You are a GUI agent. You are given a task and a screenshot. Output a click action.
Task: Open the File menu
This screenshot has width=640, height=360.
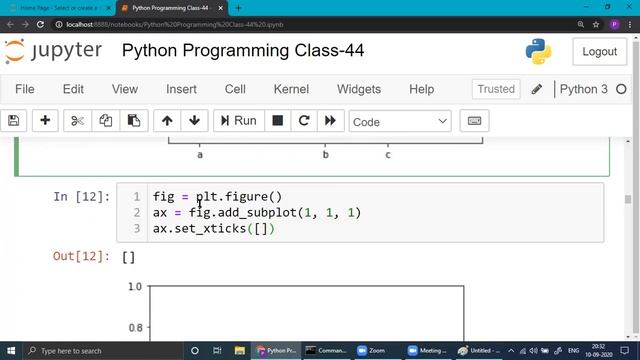[24, 89]
